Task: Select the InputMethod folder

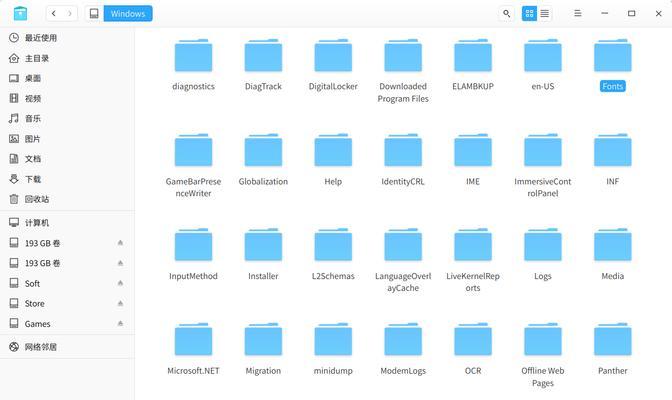Action: [193, 255]
